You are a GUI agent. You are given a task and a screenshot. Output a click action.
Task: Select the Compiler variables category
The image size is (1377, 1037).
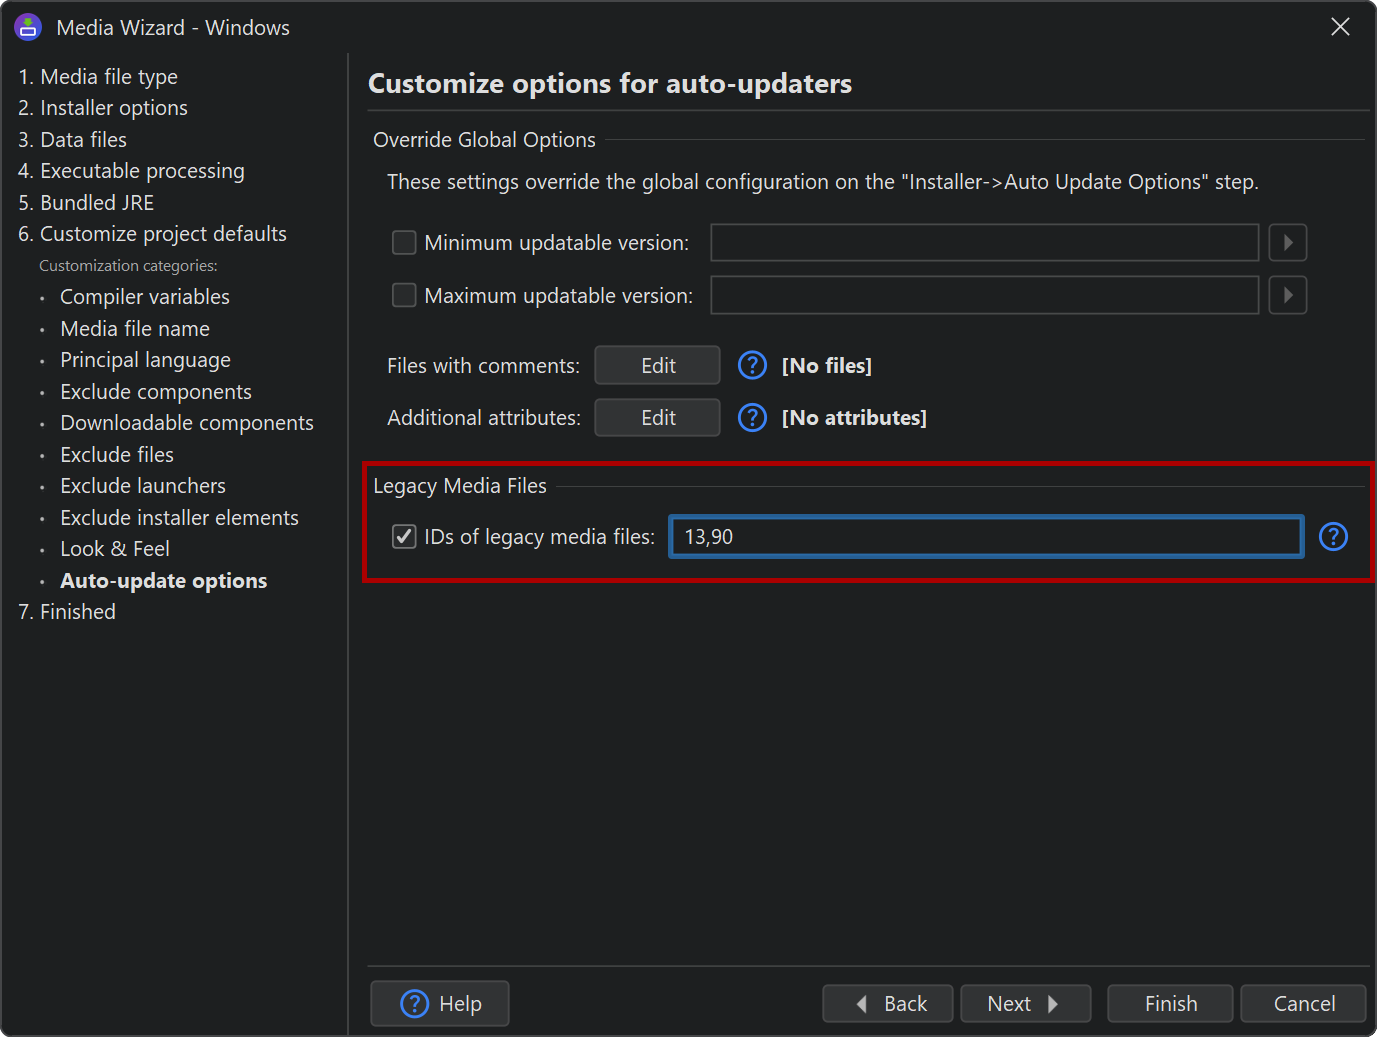tap(144, 297)
